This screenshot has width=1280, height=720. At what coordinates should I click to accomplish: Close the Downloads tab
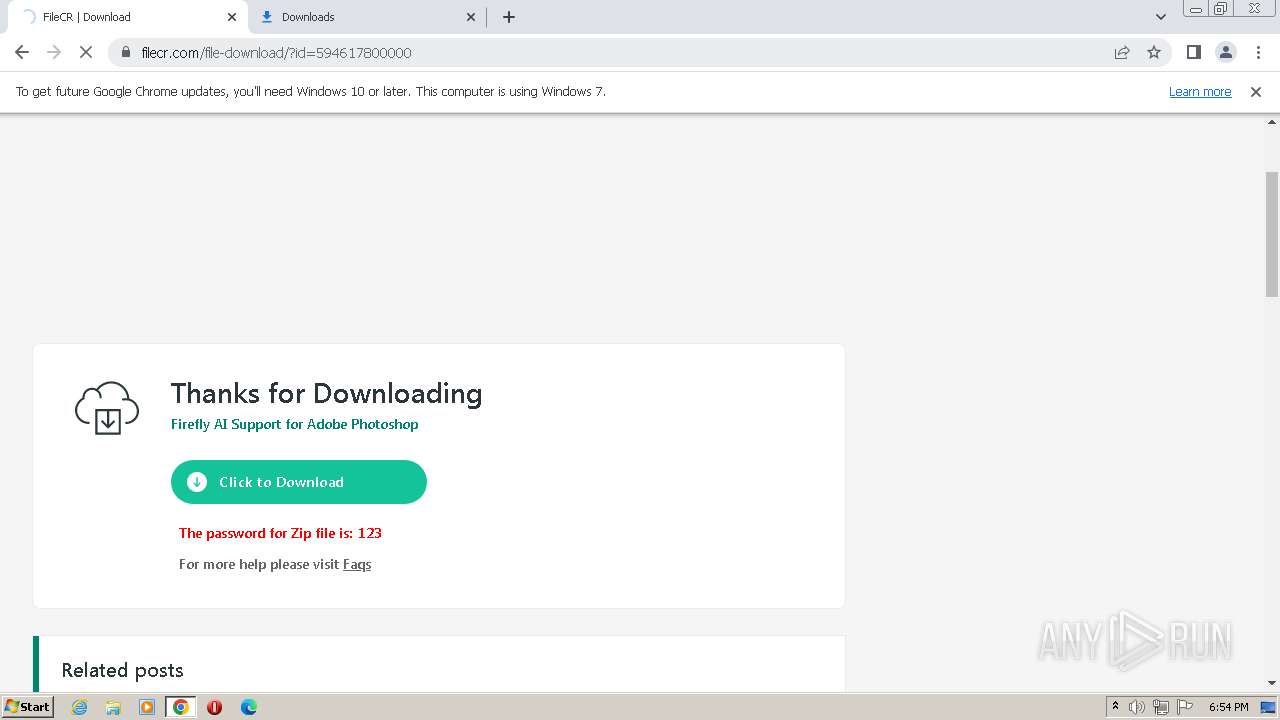click(x=471, y=17)
